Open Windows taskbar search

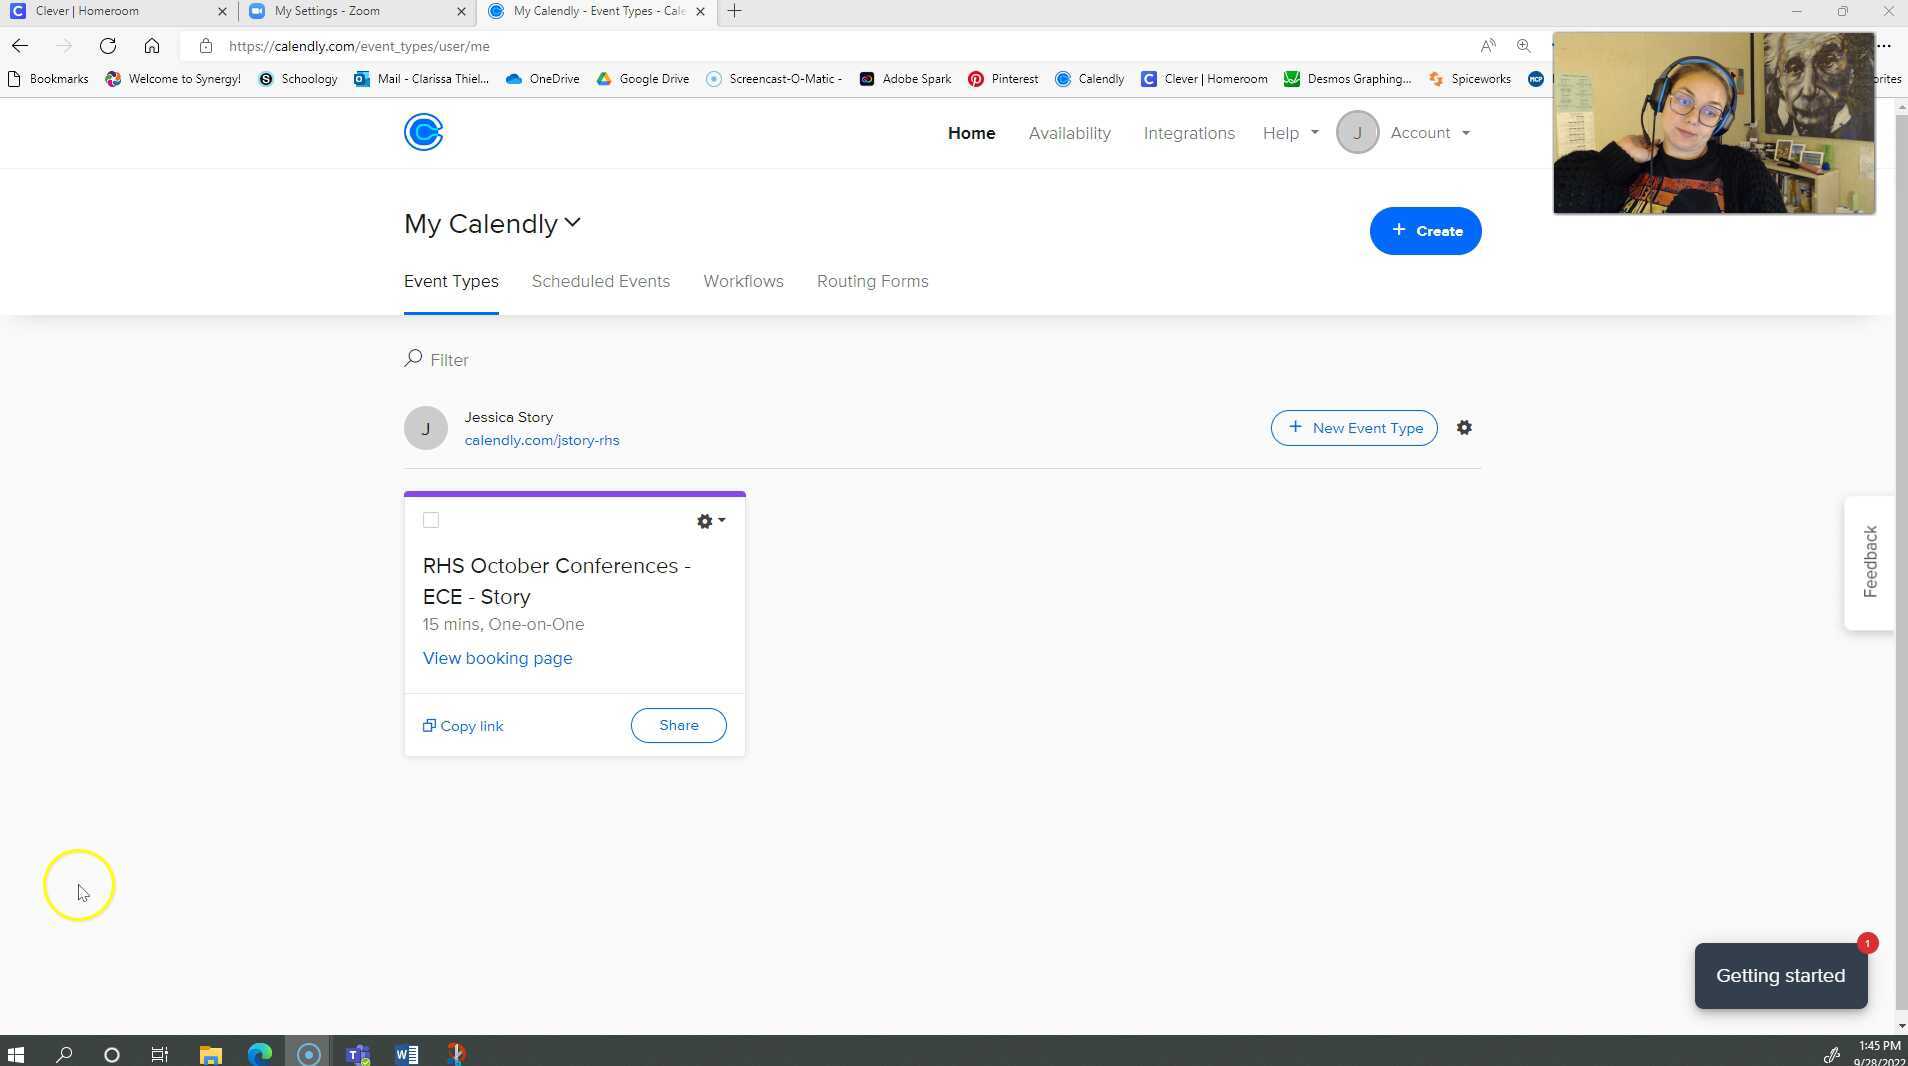64,1054
